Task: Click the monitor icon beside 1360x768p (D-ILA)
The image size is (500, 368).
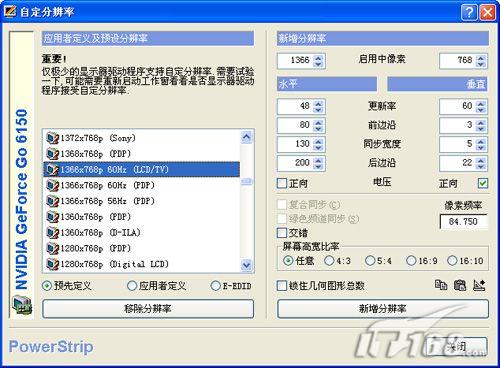Action: click(52, 232)
